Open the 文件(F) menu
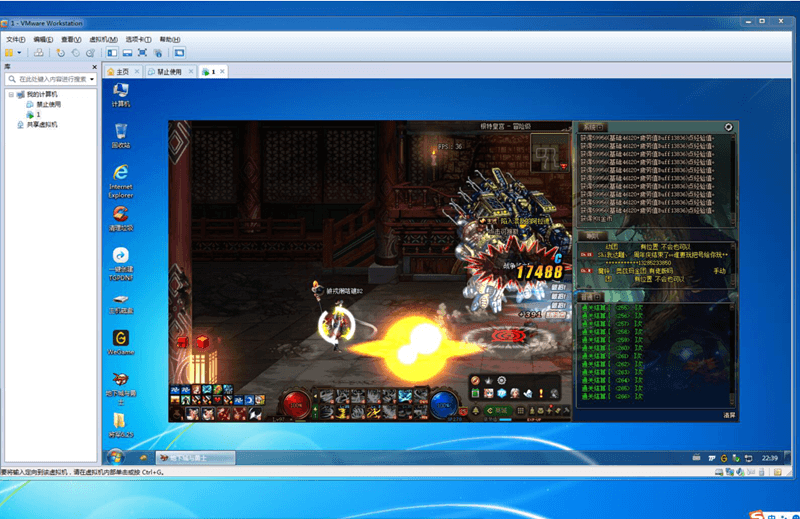 [16, 39]
